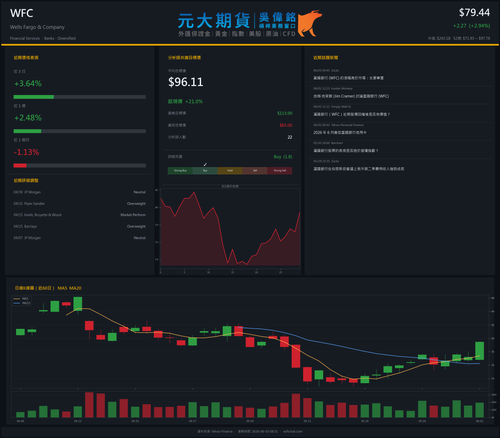500x438 pixels.
Task: Click the Financial Services Banks Diversified sector line
Action: (43, 38)
